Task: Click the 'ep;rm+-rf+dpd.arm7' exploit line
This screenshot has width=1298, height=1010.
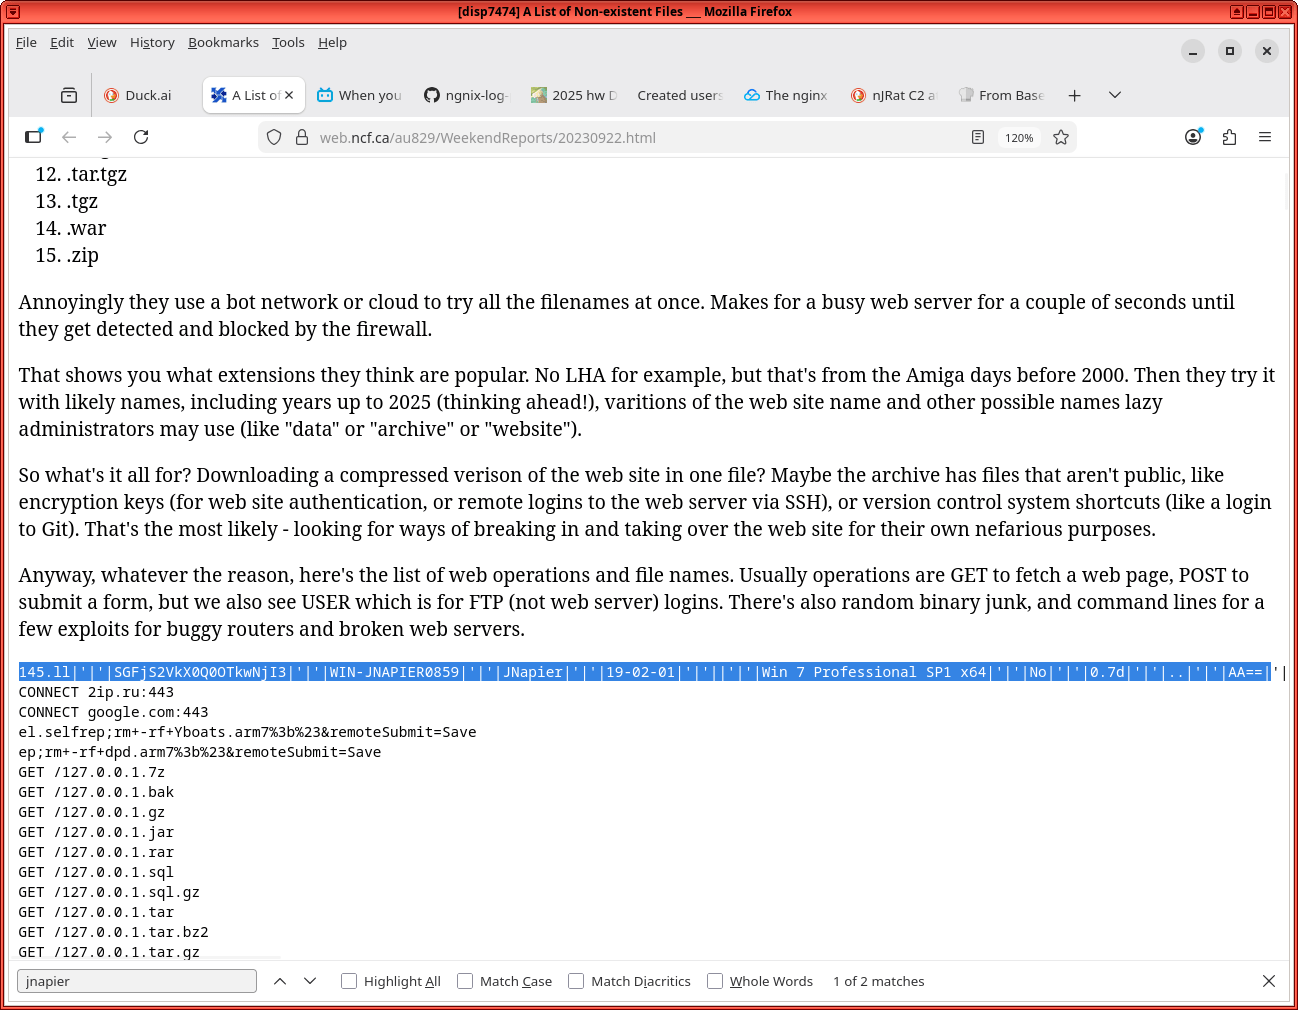Action: coord(199,752)
